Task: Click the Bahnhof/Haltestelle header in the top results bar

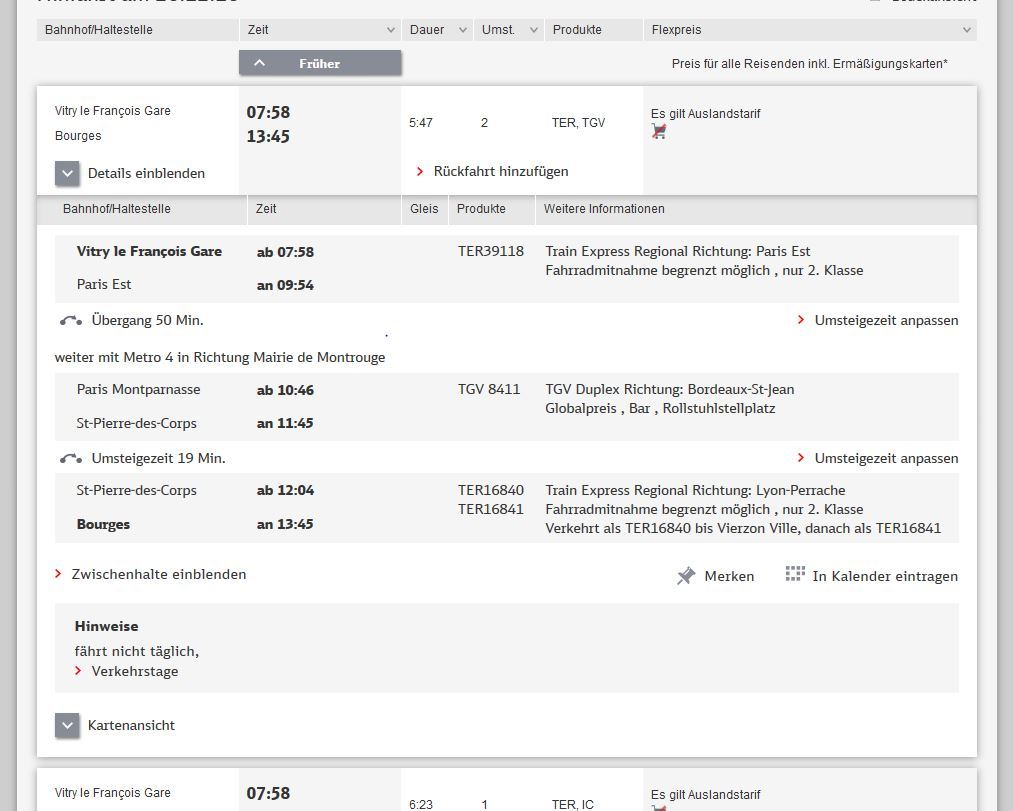Action: 99,30
